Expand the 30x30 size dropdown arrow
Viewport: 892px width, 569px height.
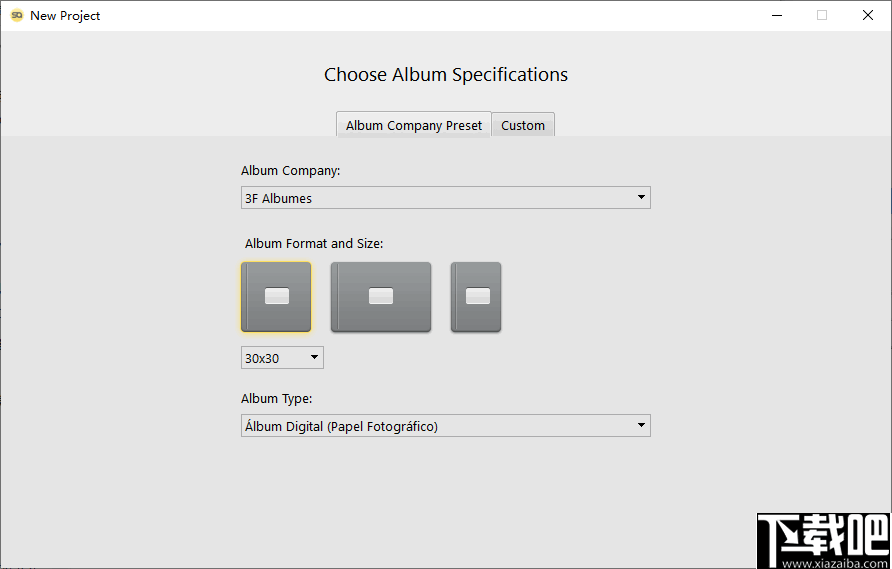click(314, 357)
